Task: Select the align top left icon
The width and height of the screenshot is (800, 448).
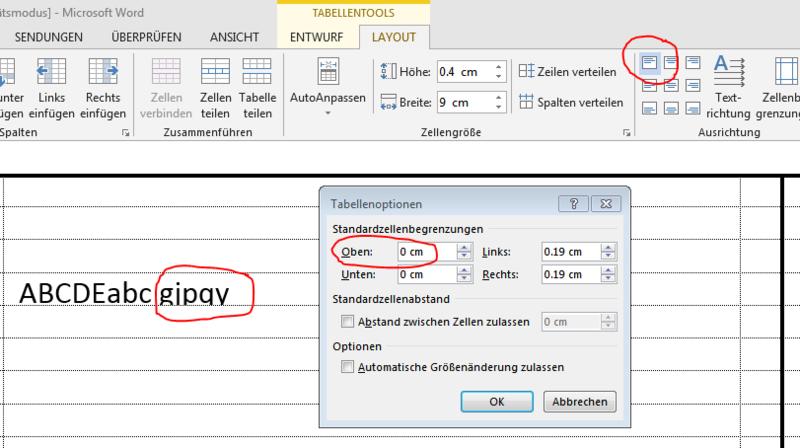Action: coord(649,63)
